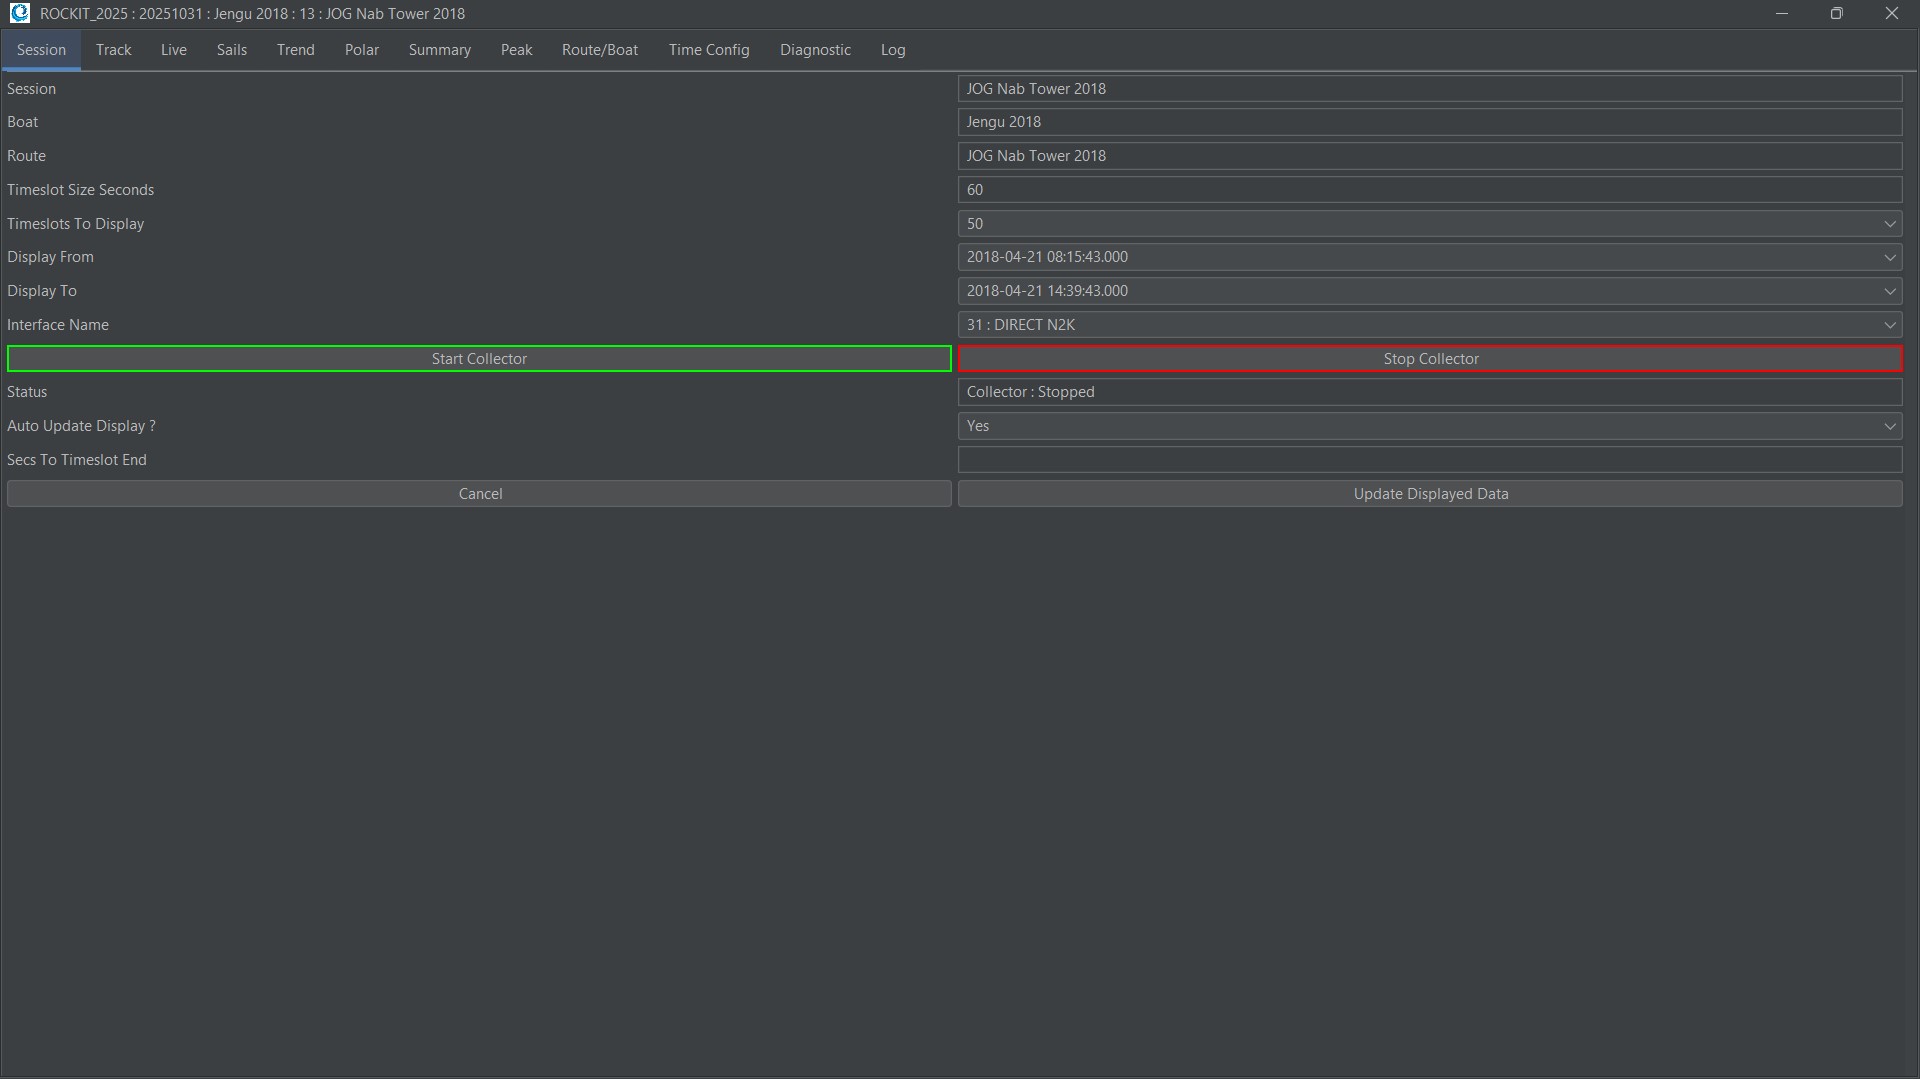Image resolution: width=1920 pixels, height=1080 pixels.
Task: Select the Polar tab
Action: 361,50
